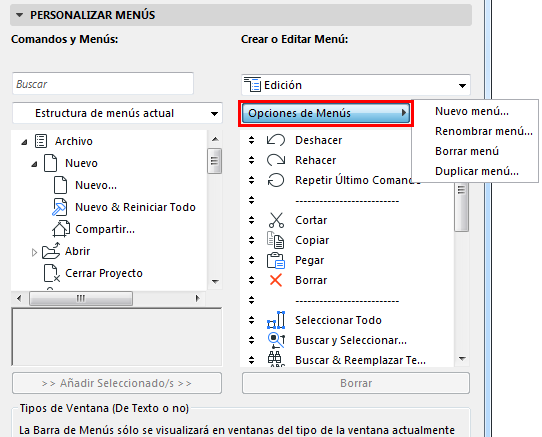Click the Pegar clipboard icon
The image size is (542, 437).
pyautogui.click(x=275, y=260)
